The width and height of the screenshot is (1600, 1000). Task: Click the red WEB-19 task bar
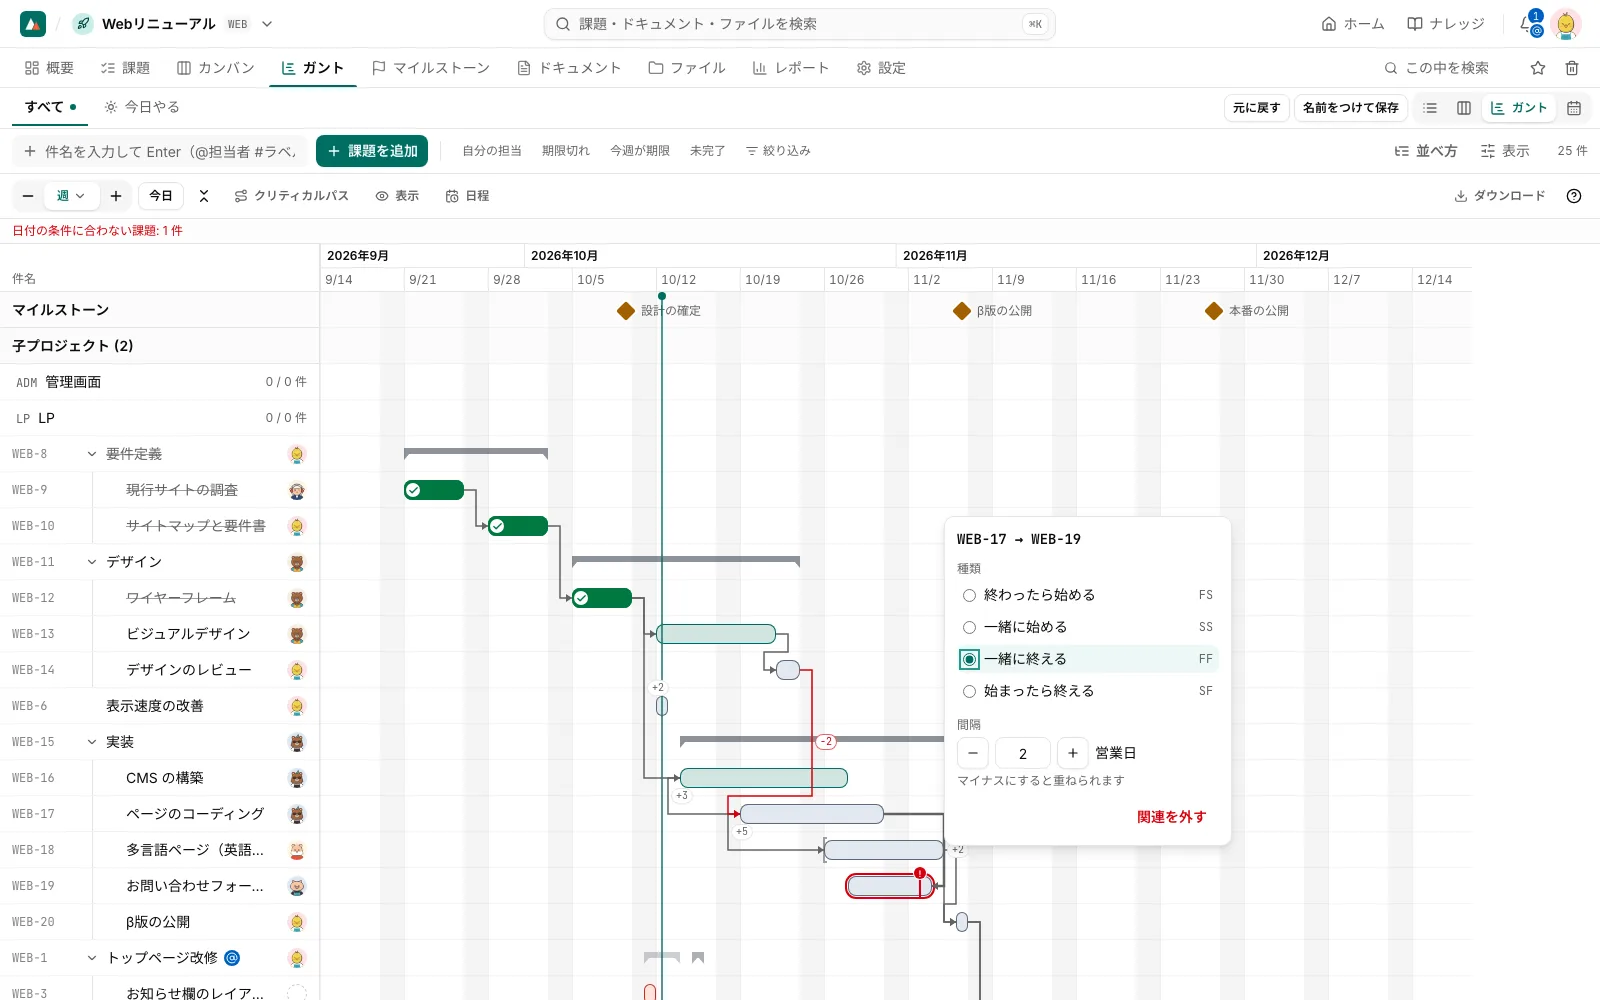point(889,886)
